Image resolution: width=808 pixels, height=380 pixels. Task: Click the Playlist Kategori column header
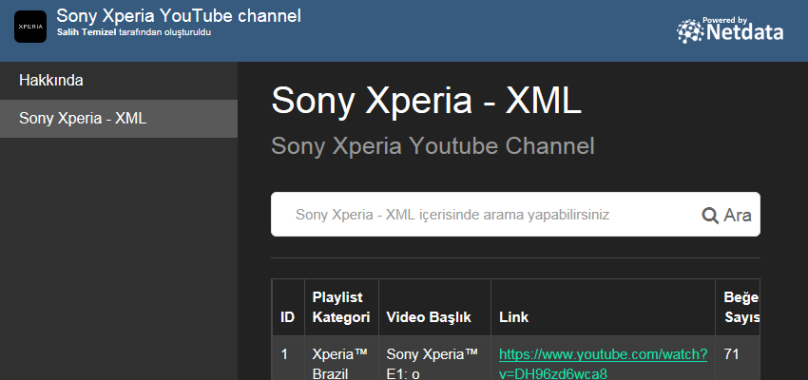[x=341, y=307]
